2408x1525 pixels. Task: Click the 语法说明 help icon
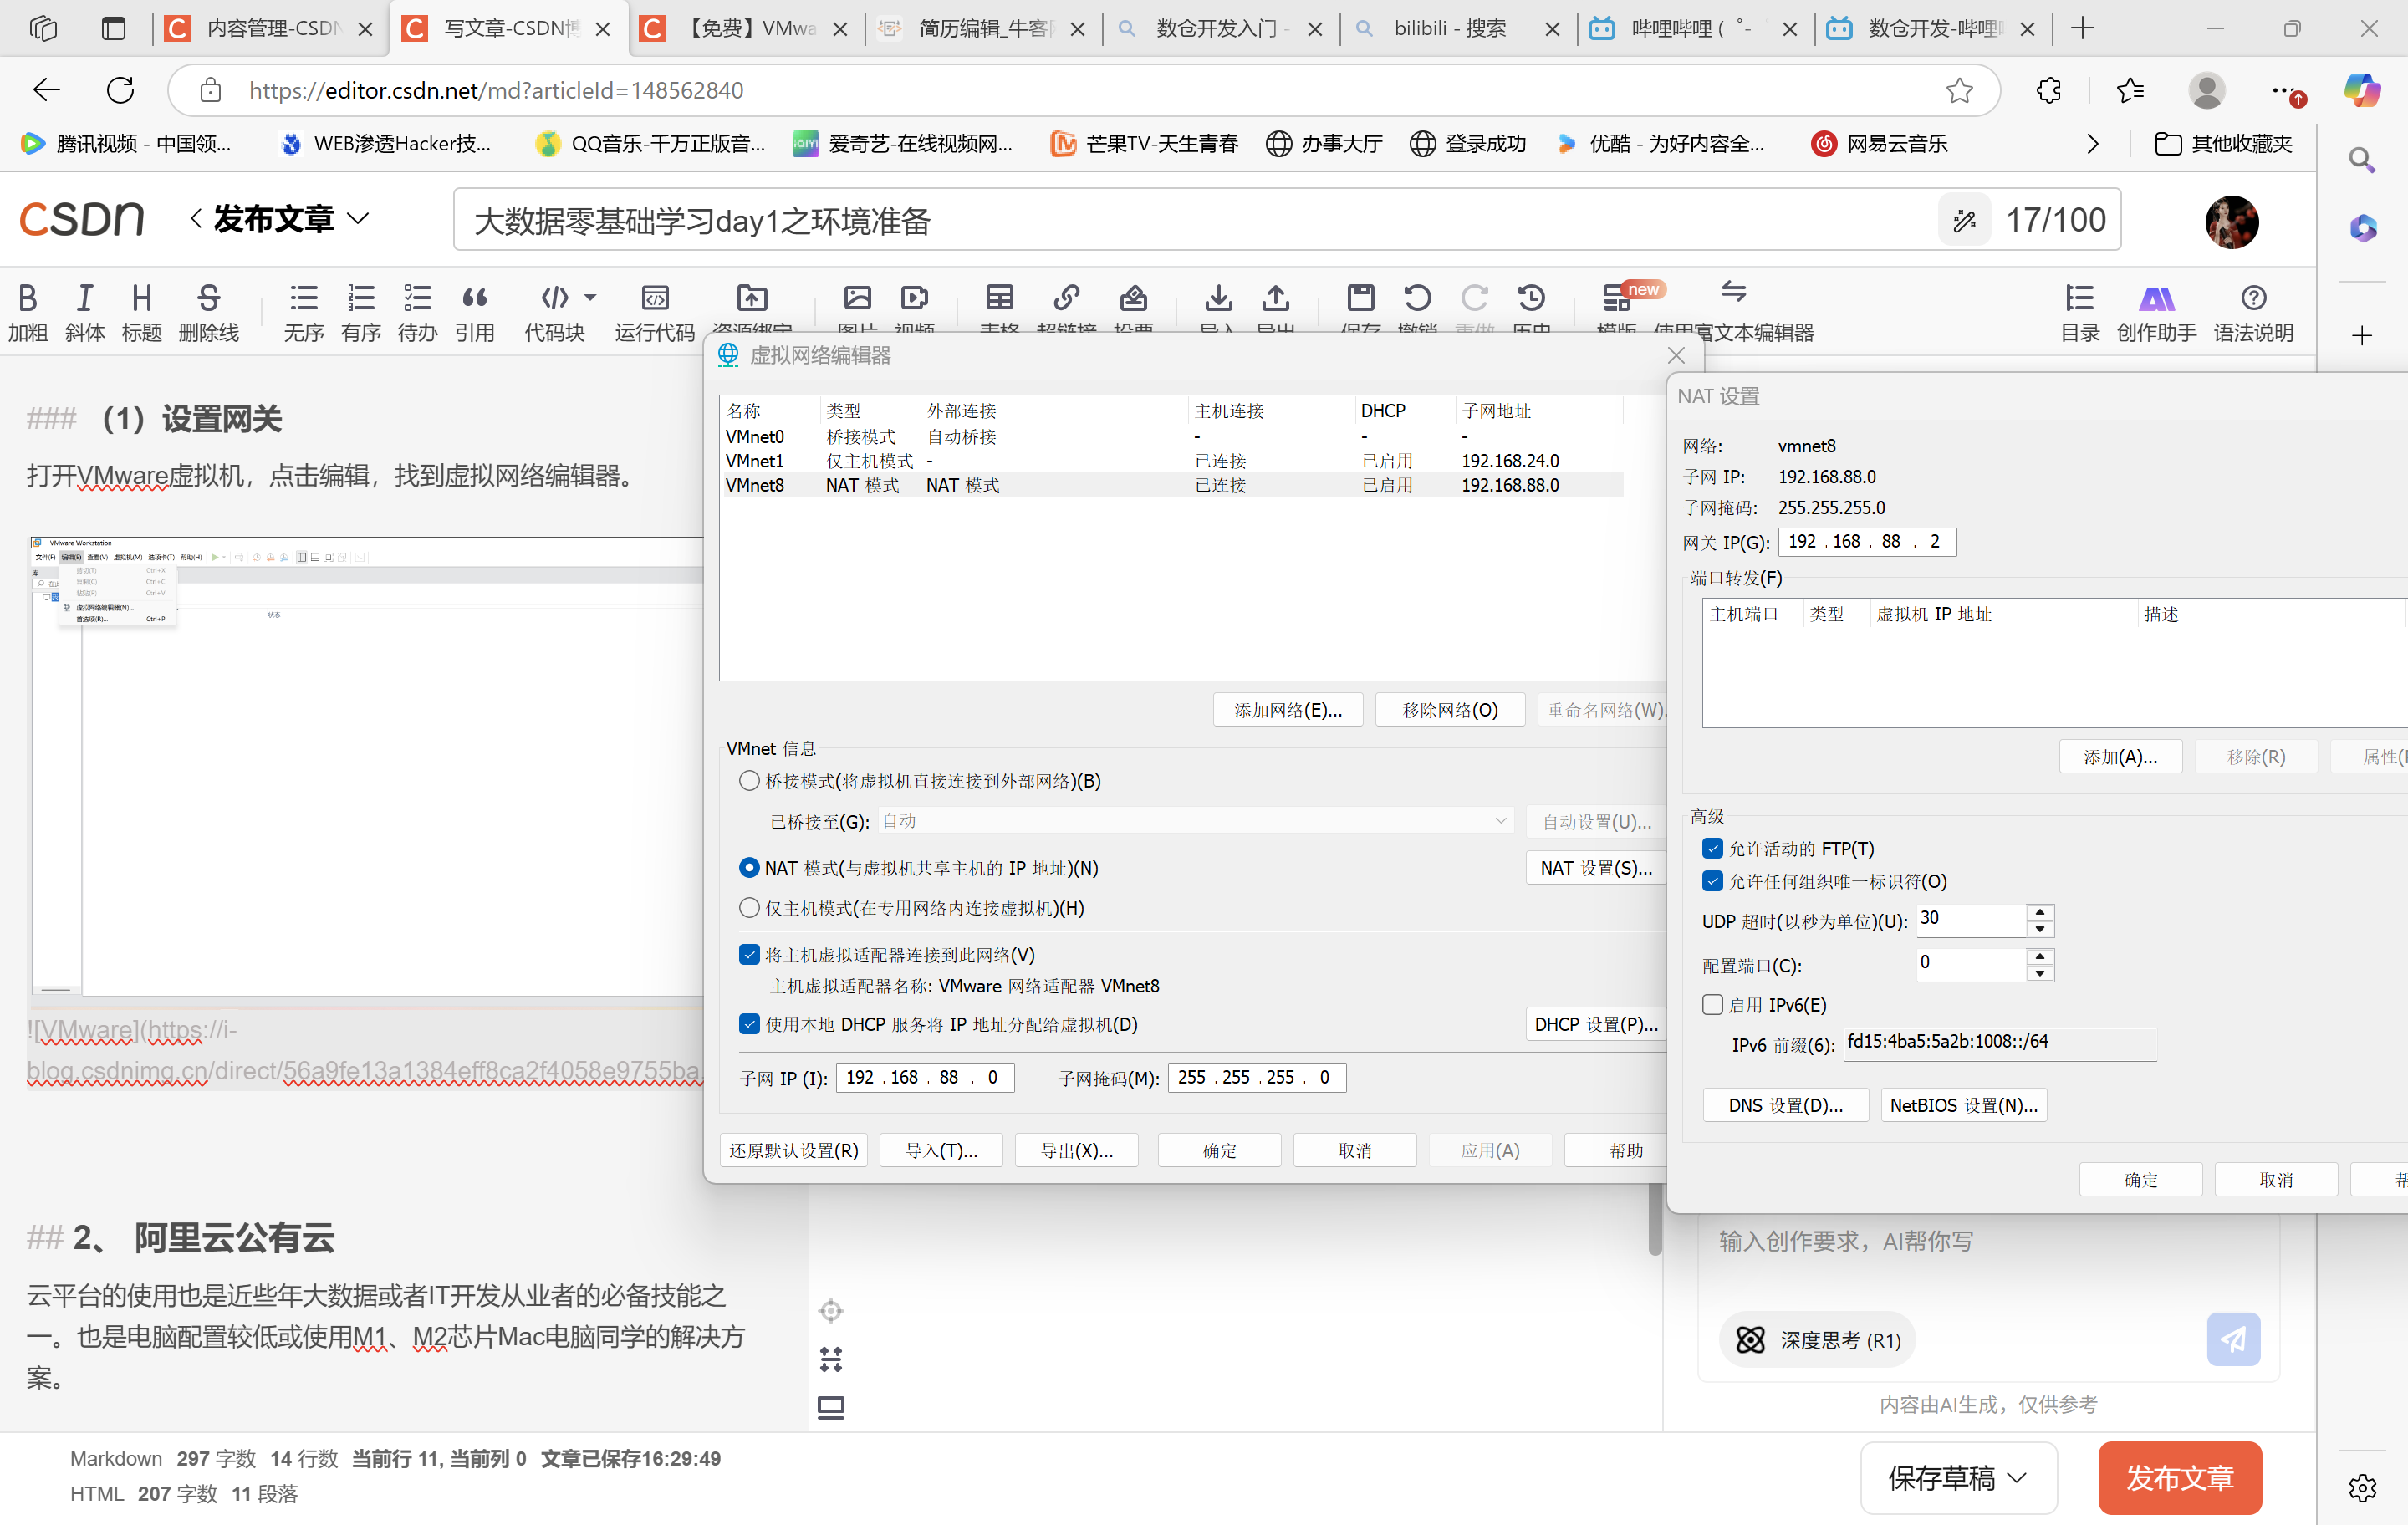coord(2253,298)
